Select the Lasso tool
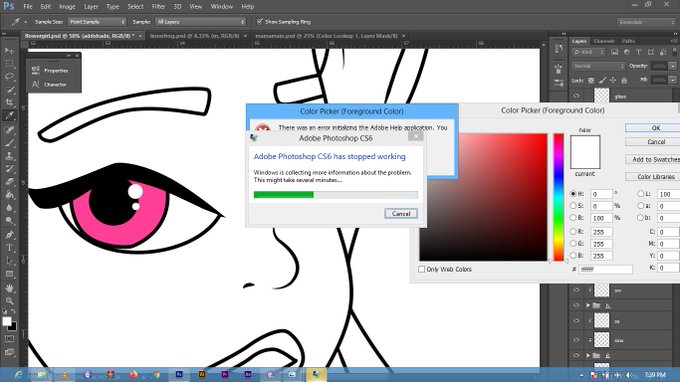The width and height of the screenshot is (680, 382). [x=9, y=77]
